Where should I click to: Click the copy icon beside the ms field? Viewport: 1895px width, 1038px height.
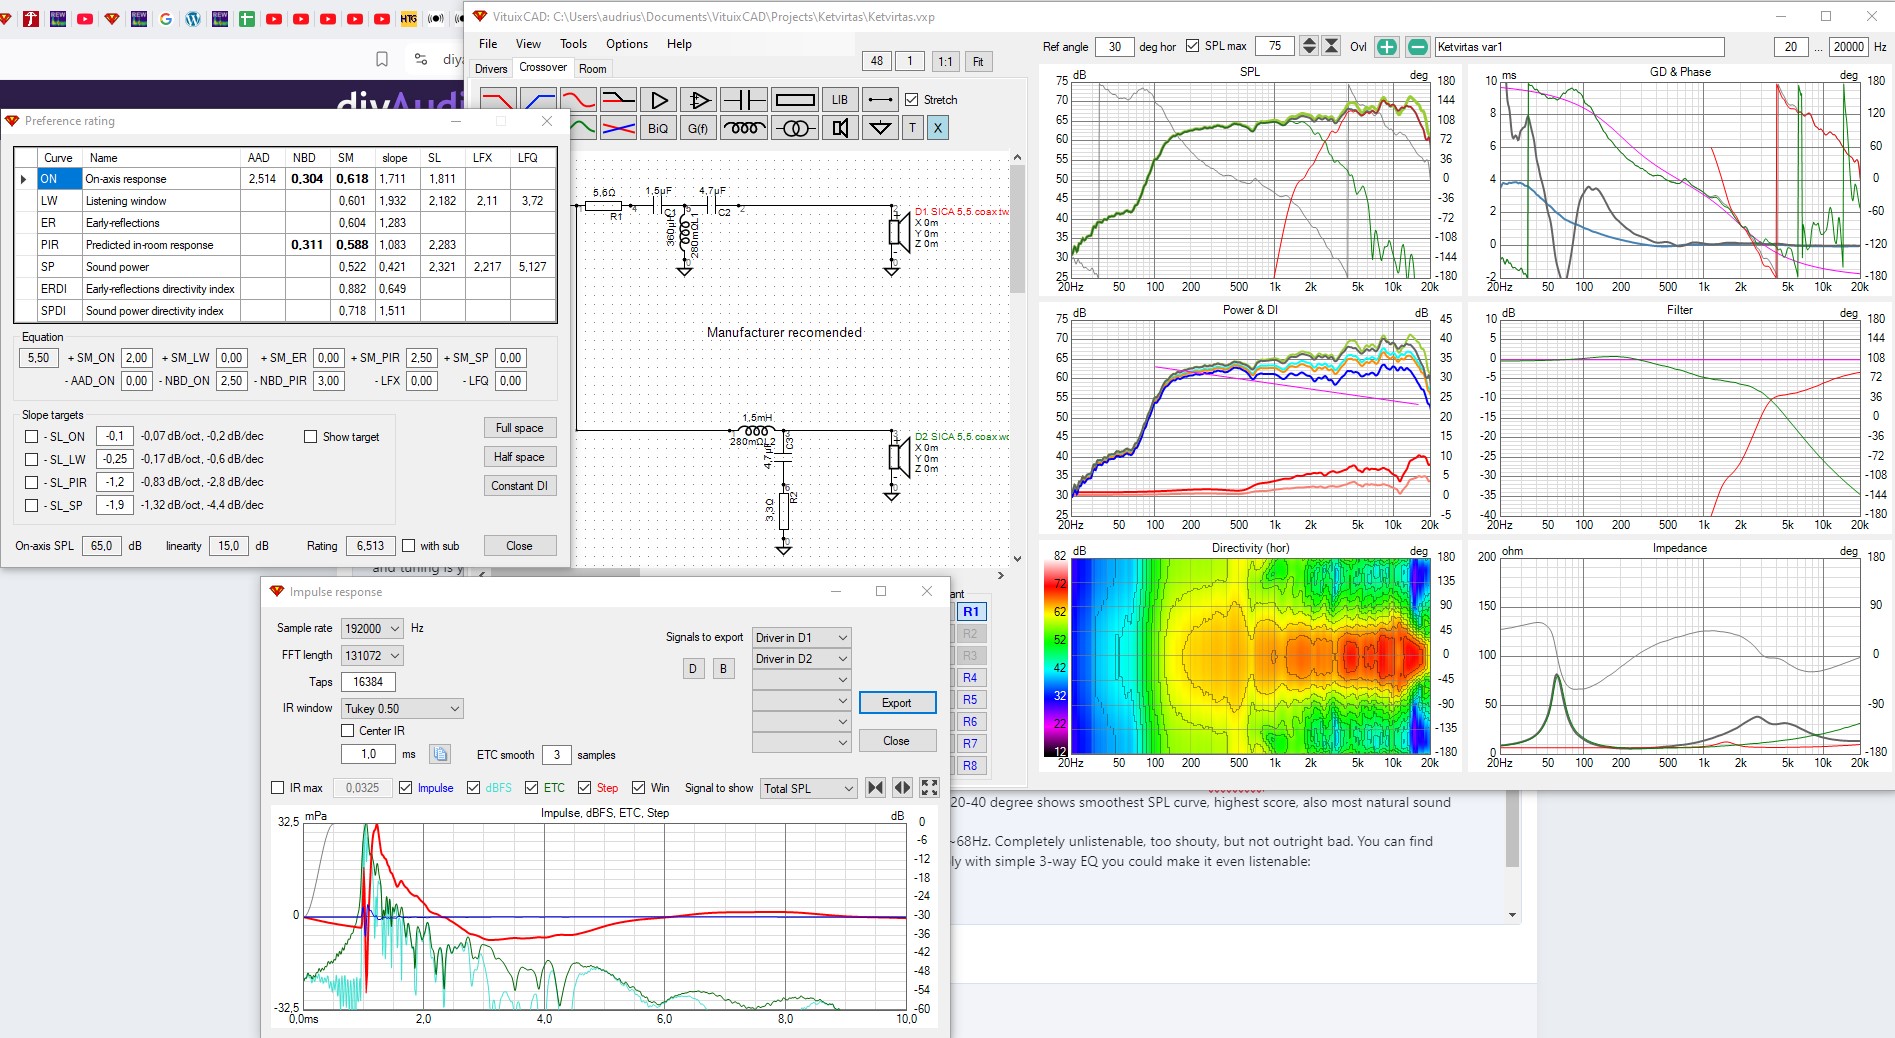440,754
